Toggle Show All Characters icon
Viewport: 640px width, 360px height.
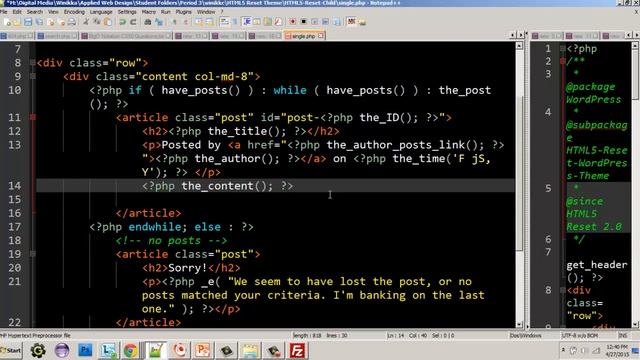(235, 22)
